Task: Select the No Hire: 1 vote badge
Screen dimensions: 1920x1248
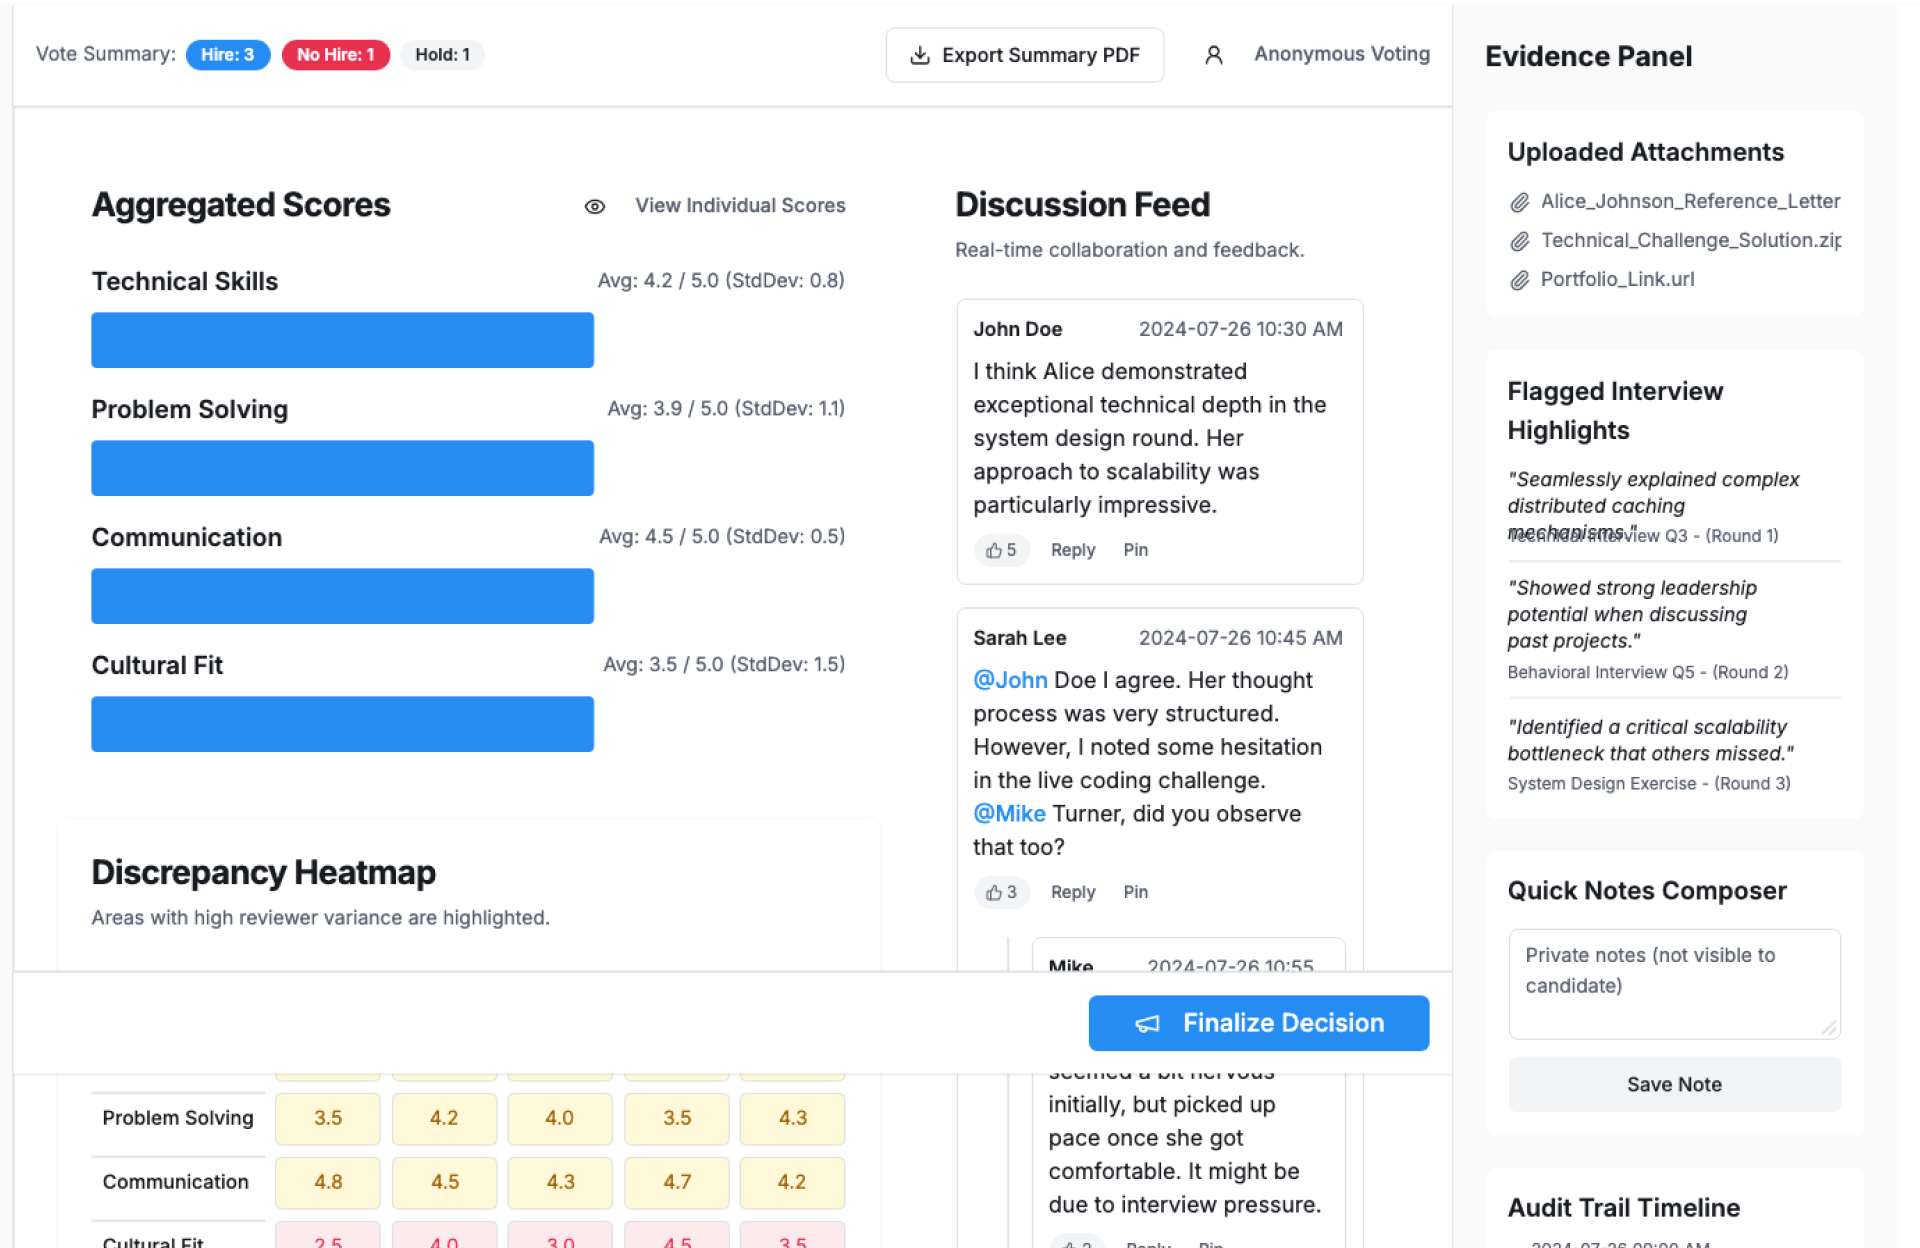Action: 335,55
